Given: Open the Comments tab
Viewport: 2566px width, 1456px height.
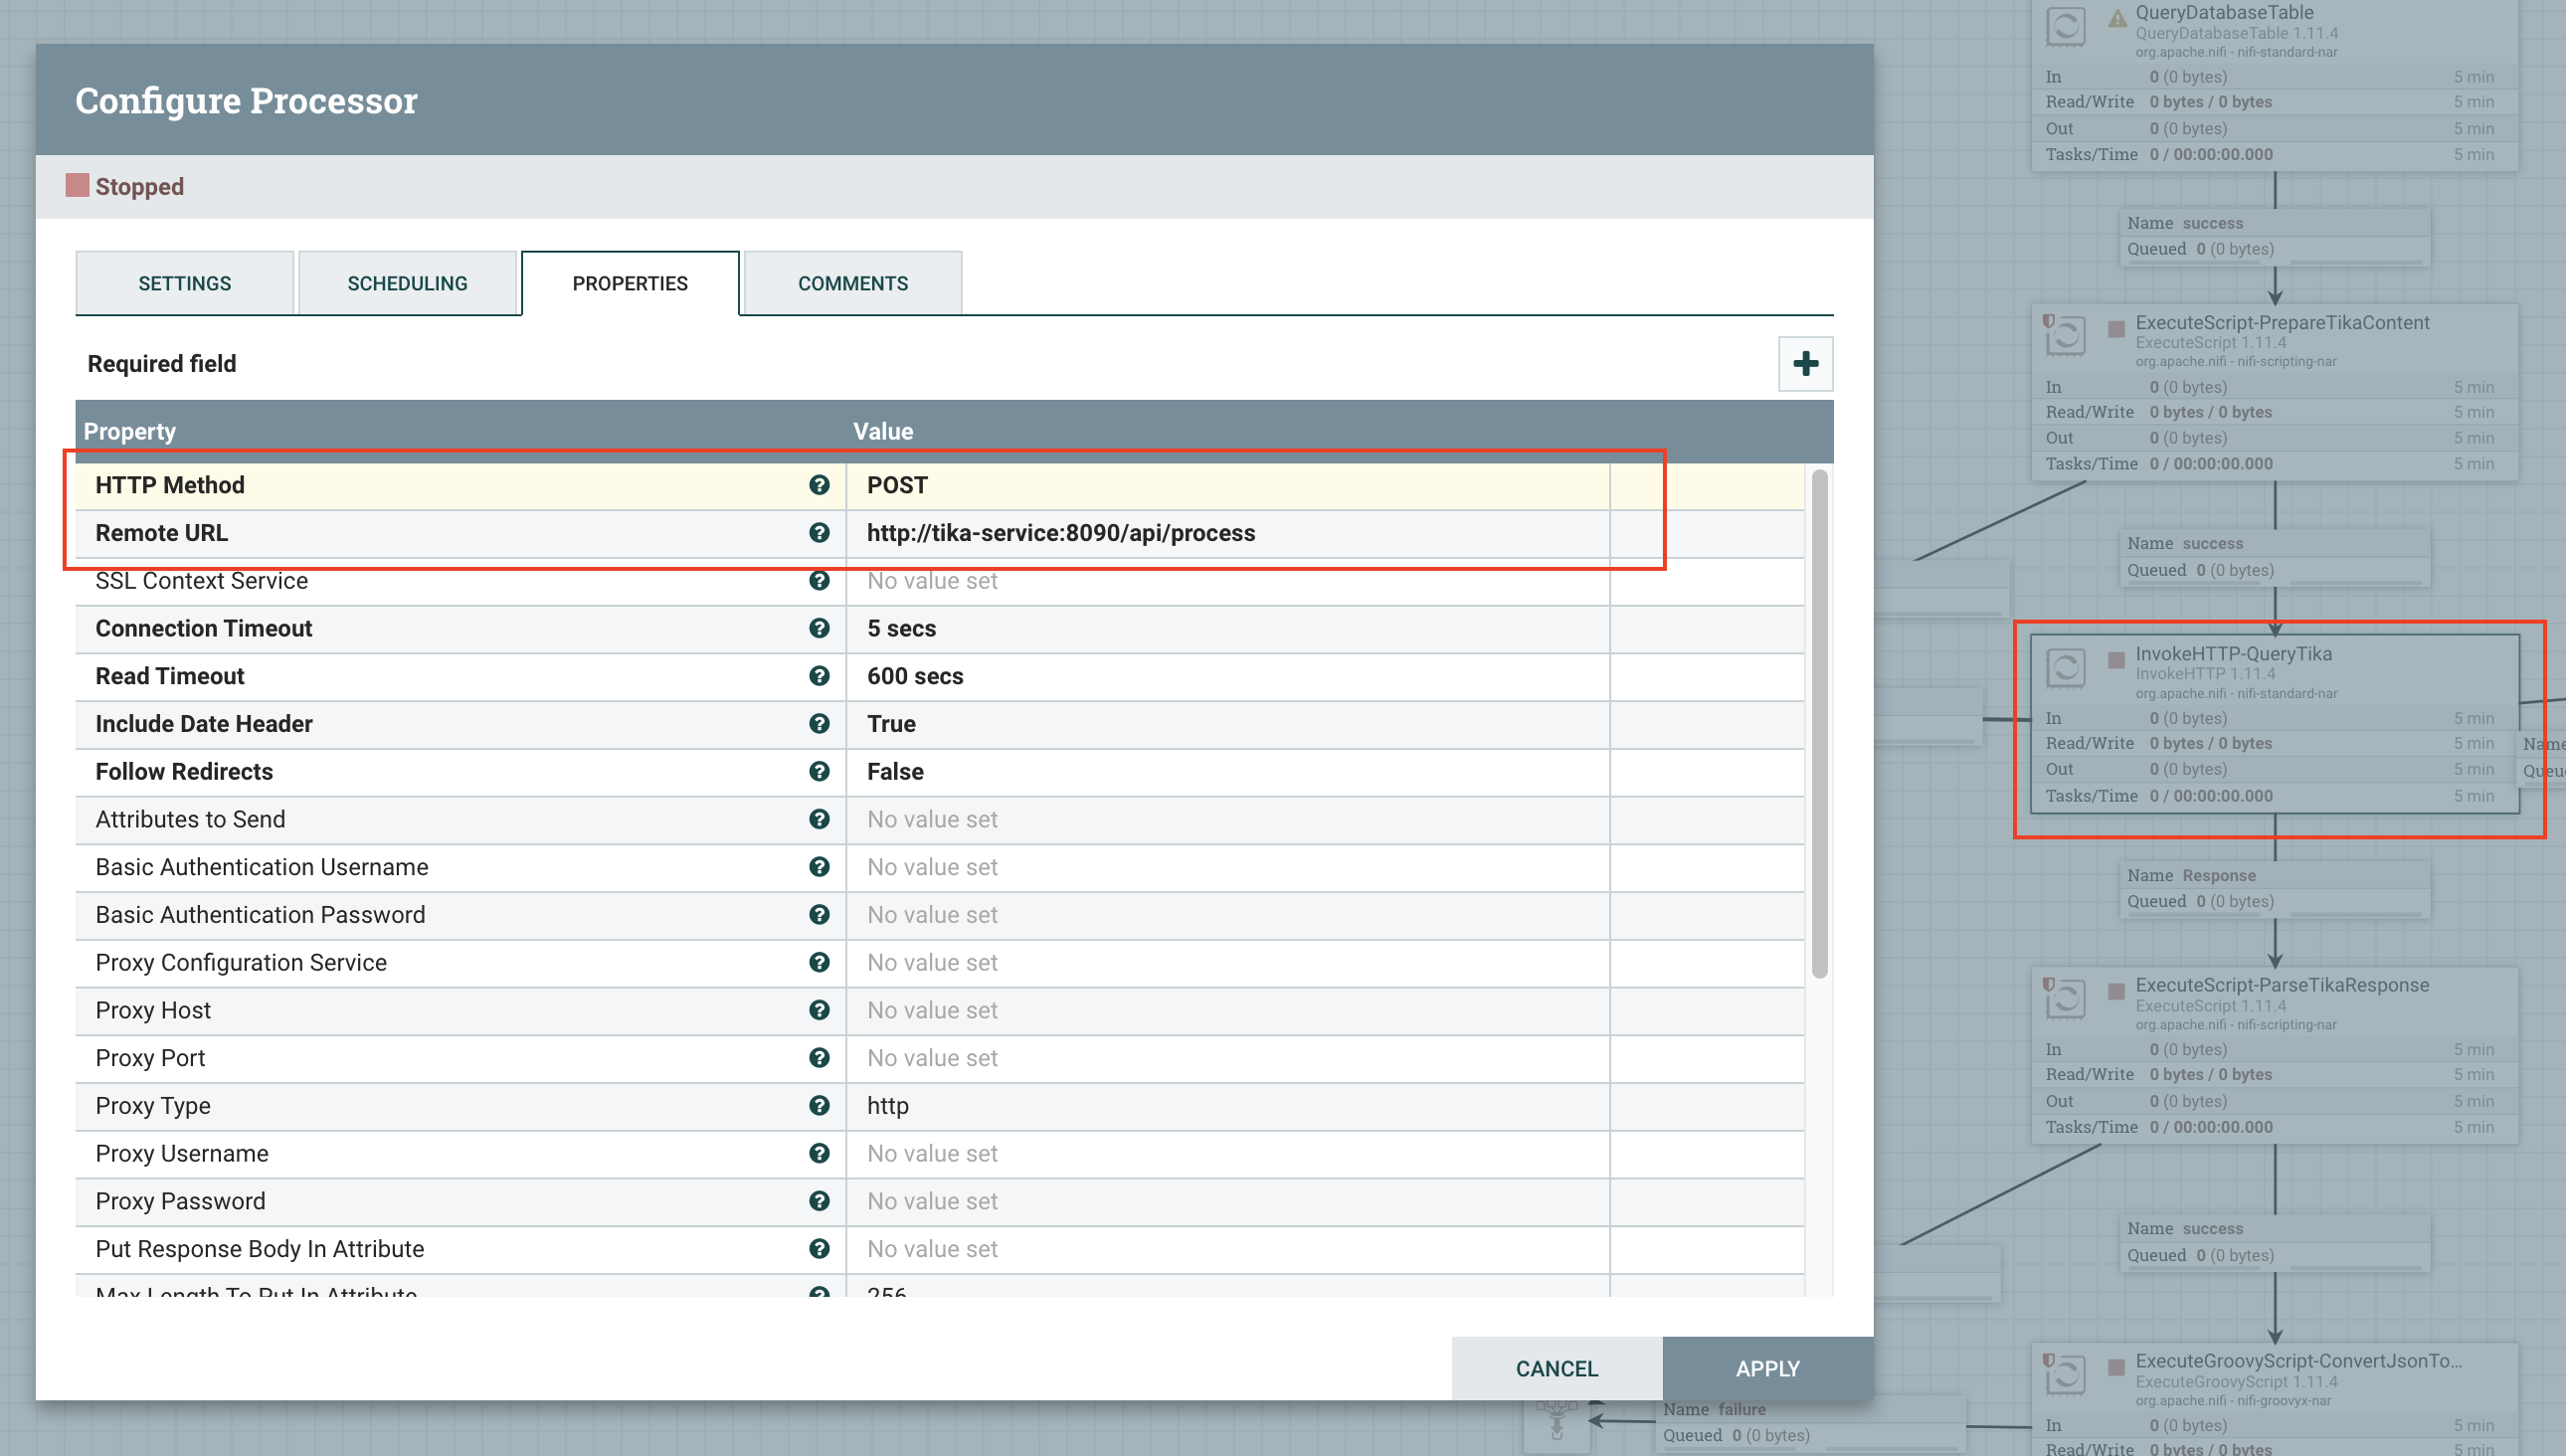Looking at the screenshot, I should (853, 283).
